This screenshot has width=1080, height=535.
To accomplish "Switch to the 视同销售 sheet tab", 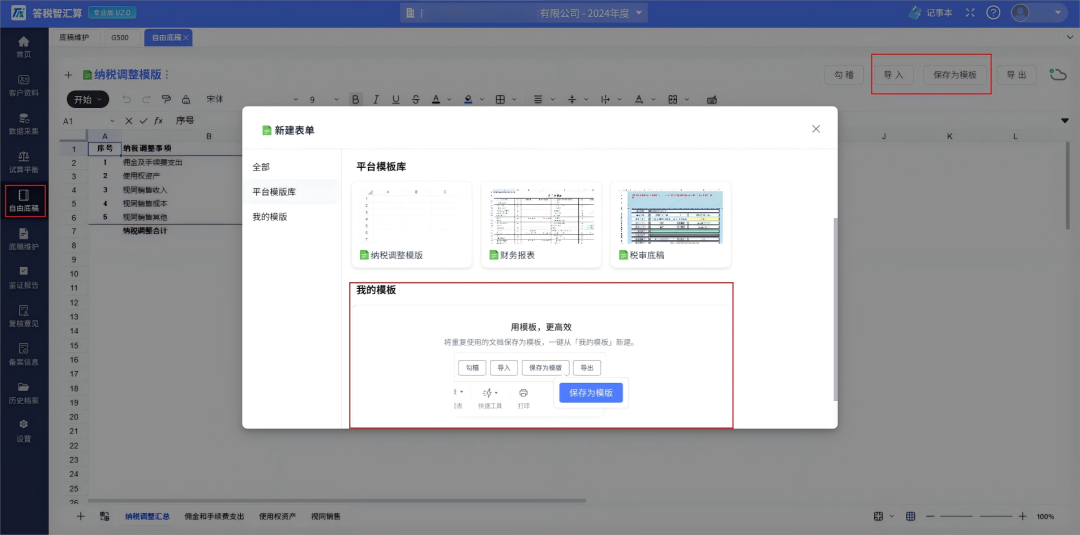I will coord(325,516).
